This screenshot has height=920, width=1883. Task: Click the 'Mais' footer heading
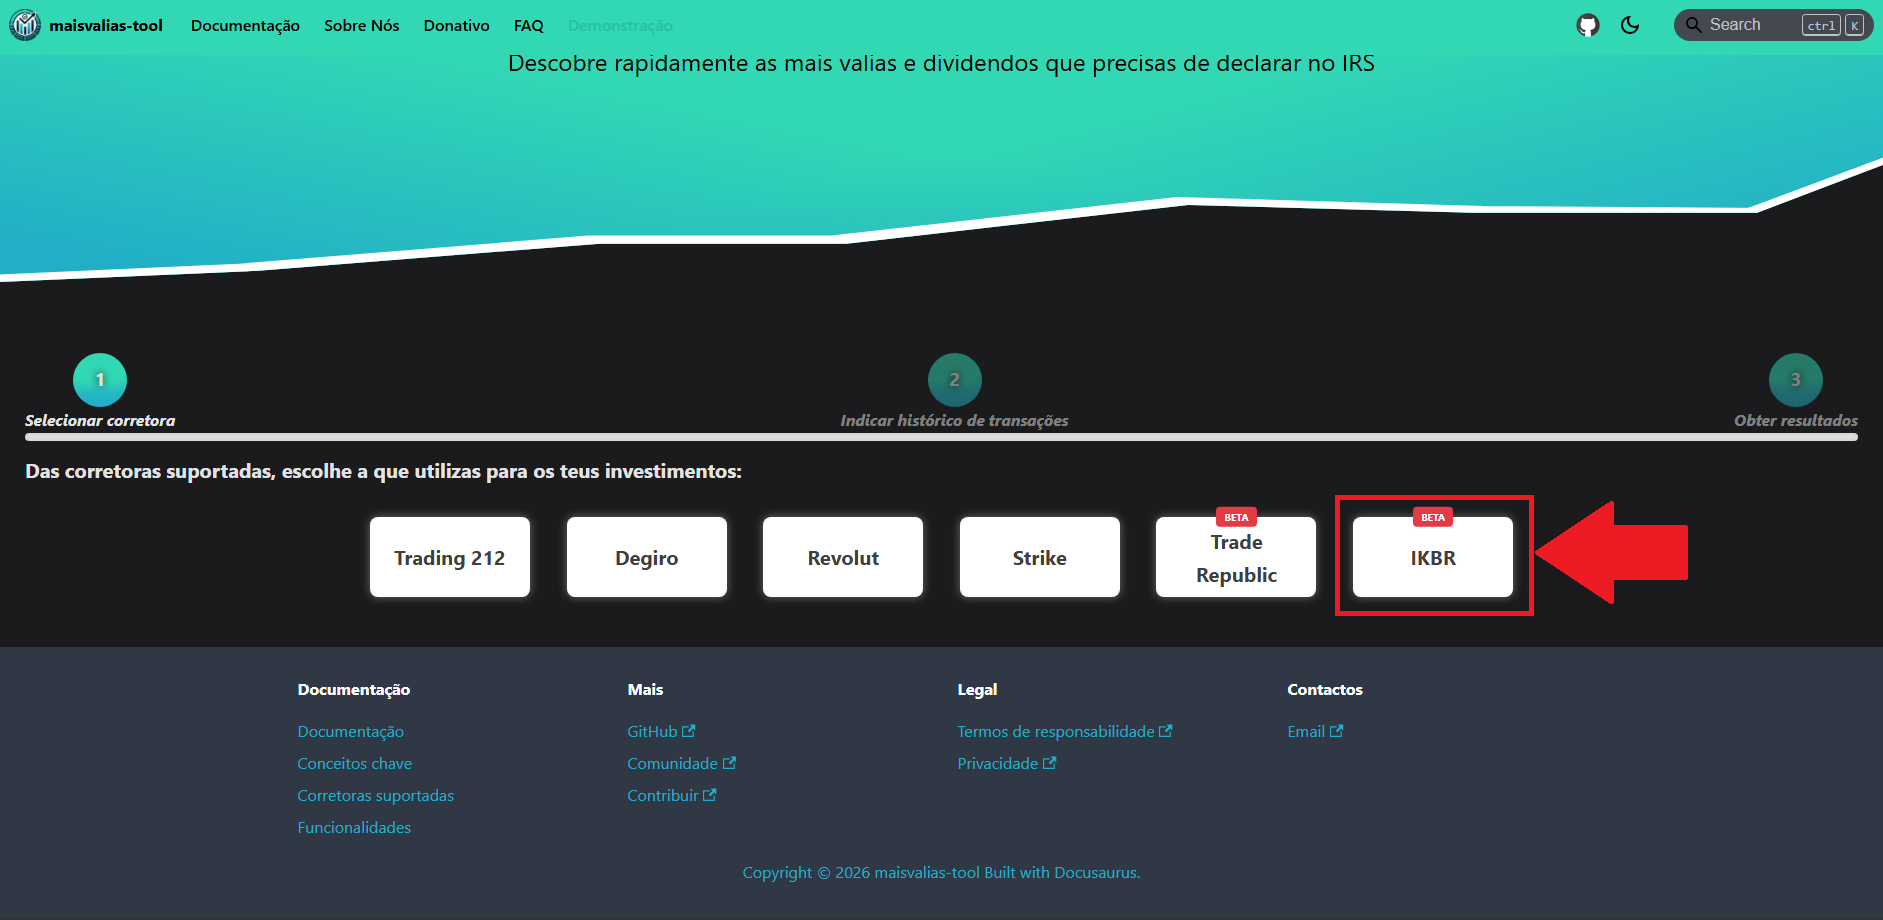pyautogui.click(x=645, y=690)
